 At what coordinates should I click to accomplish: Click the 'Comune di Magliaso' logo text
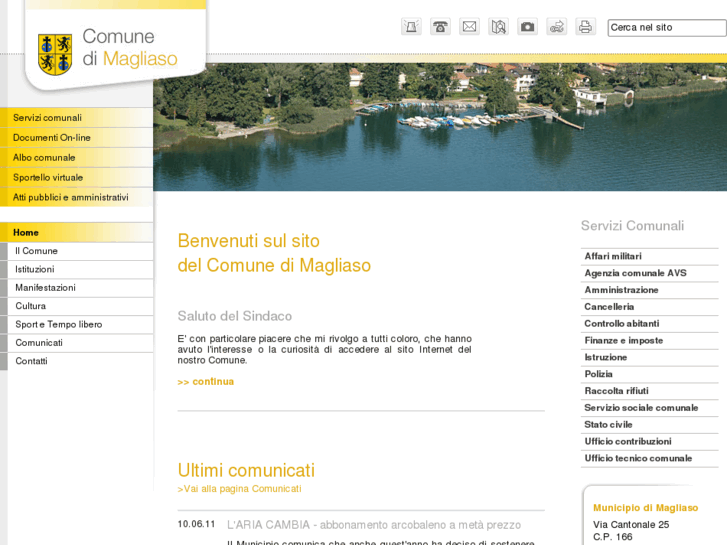click(130, 48)
